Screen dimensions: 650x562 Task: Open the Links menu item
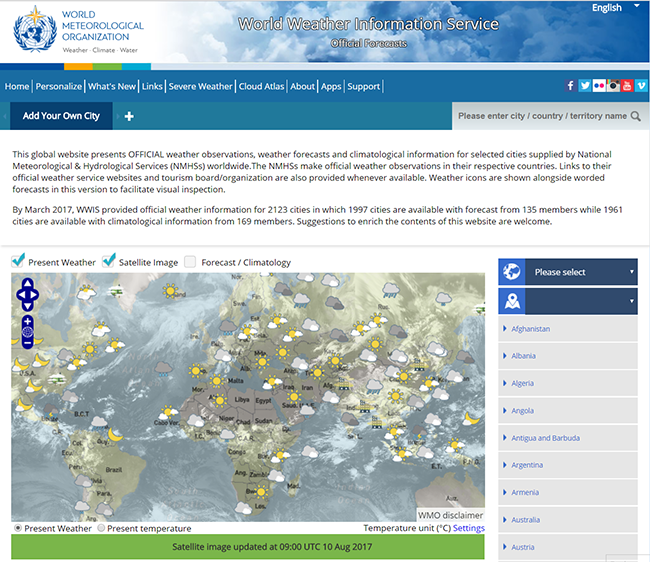(x=152, y=86)
